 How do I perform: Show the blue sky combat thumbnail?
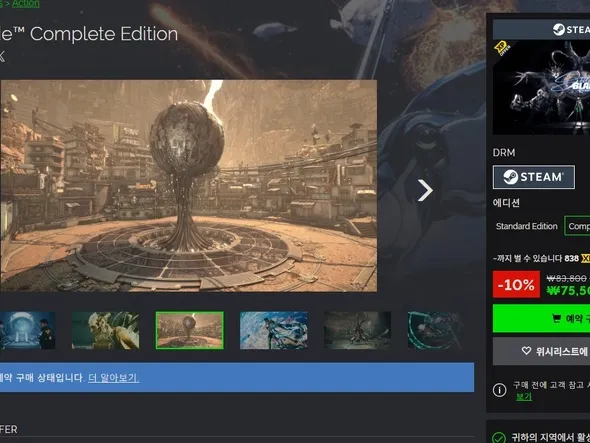tap(274, 330)
